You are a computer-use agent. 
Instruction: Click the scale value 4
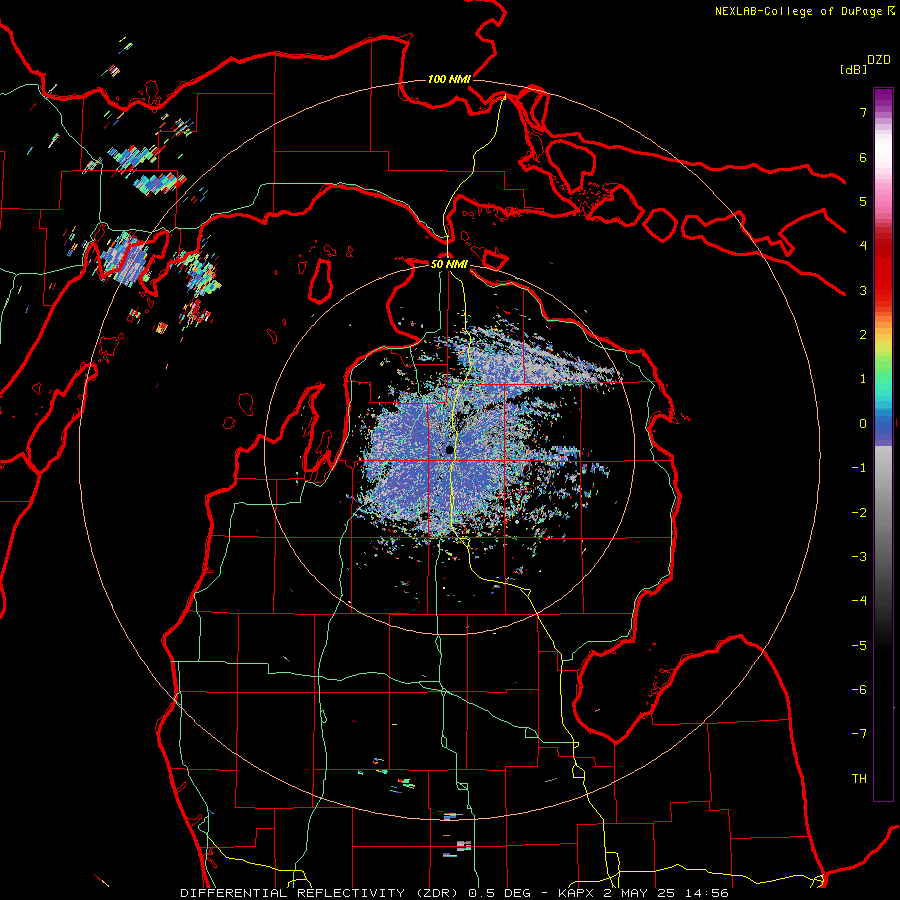click(x=863, y=246)
